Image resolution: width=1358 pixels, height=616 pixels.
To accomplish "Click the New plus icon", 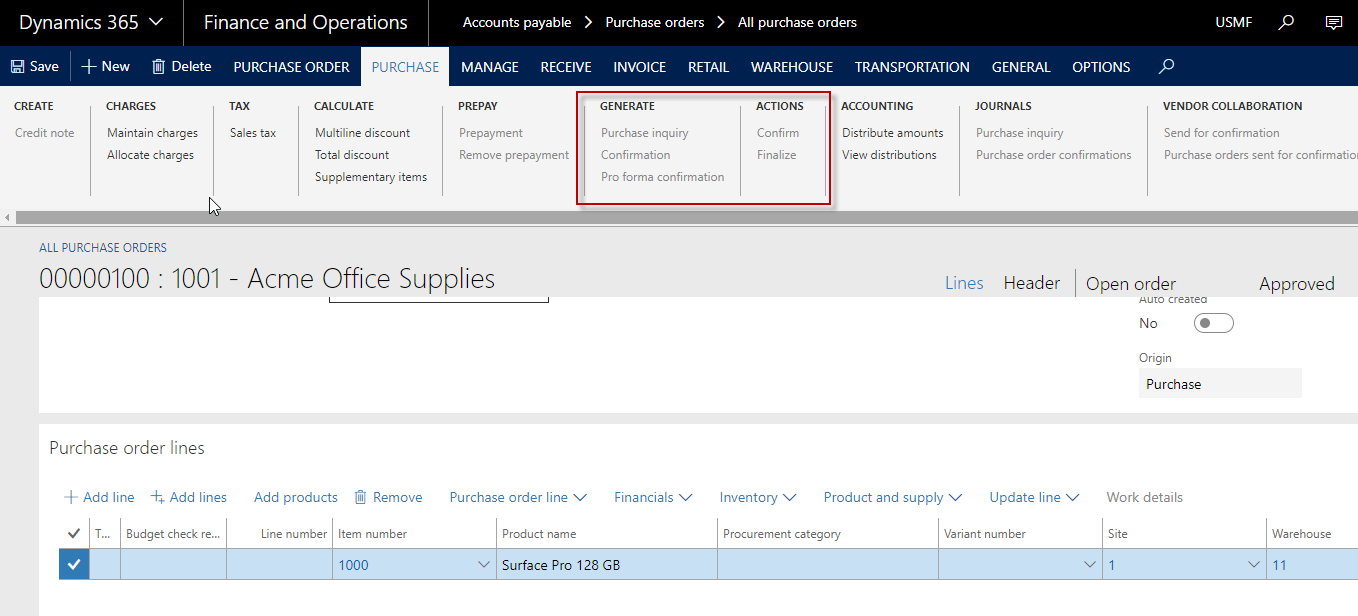I will 89,67.
